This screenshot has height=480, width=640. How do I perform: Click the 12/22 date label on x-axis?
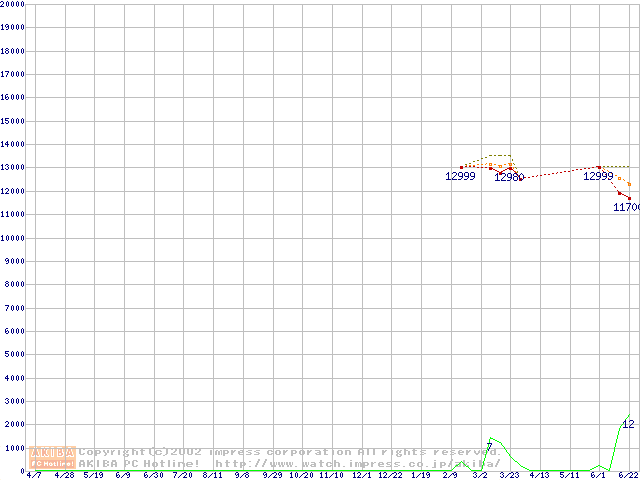pos(390,475)
